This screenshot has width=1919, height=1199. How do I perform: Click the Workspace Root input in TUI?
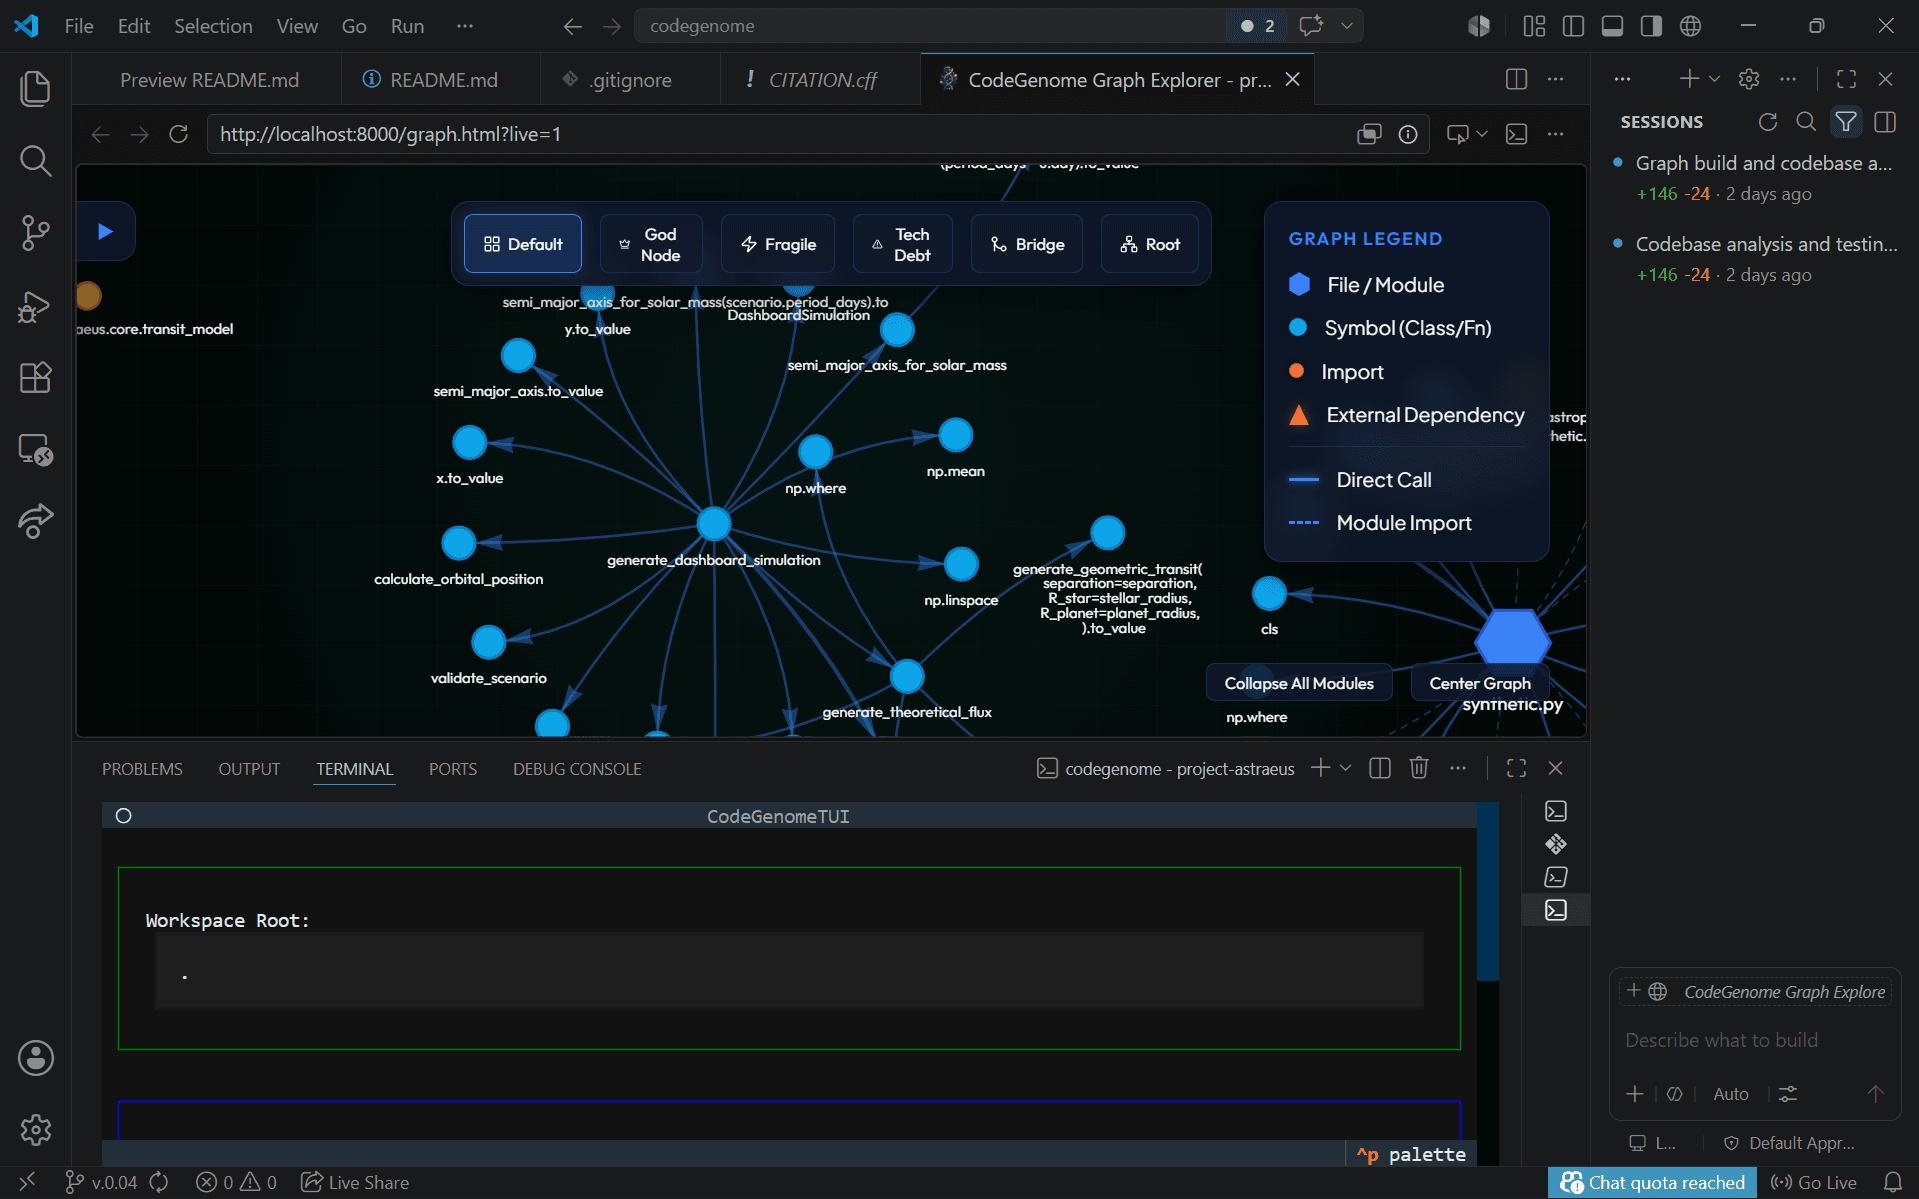click(x=788, y=971)
